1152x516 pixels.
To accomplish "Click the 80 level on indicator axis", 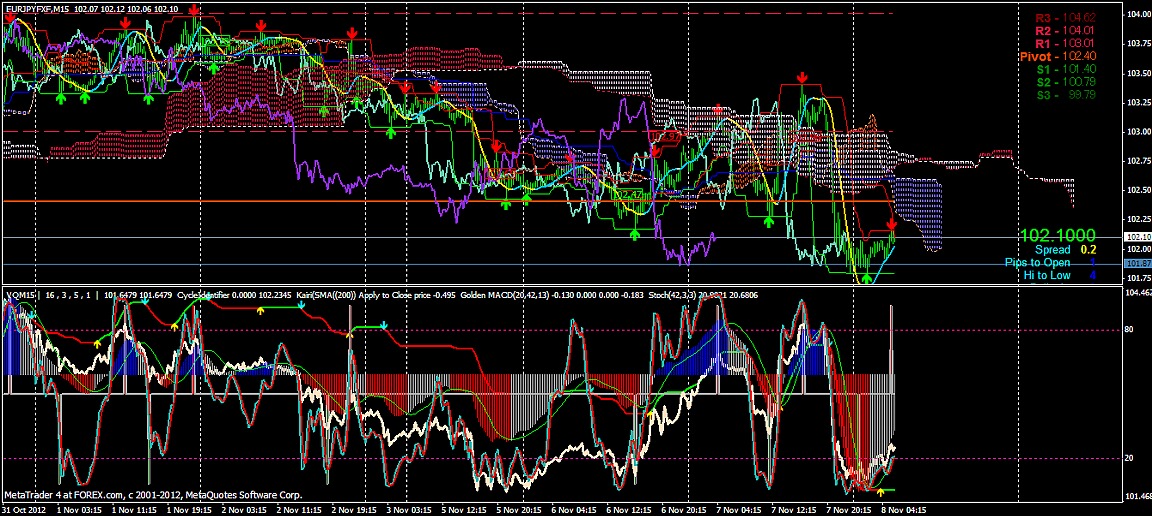I will click(1128, 331).
